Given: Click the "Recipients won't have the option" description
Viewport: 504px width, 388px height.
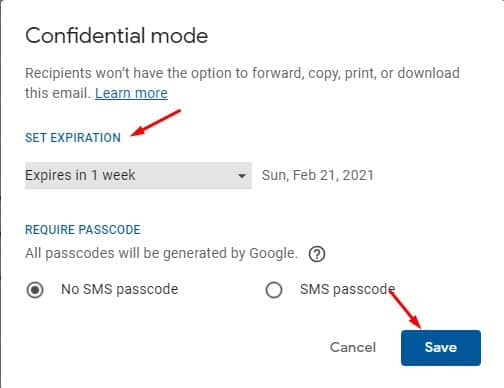Looking at the screenshot, I should 242,83.
